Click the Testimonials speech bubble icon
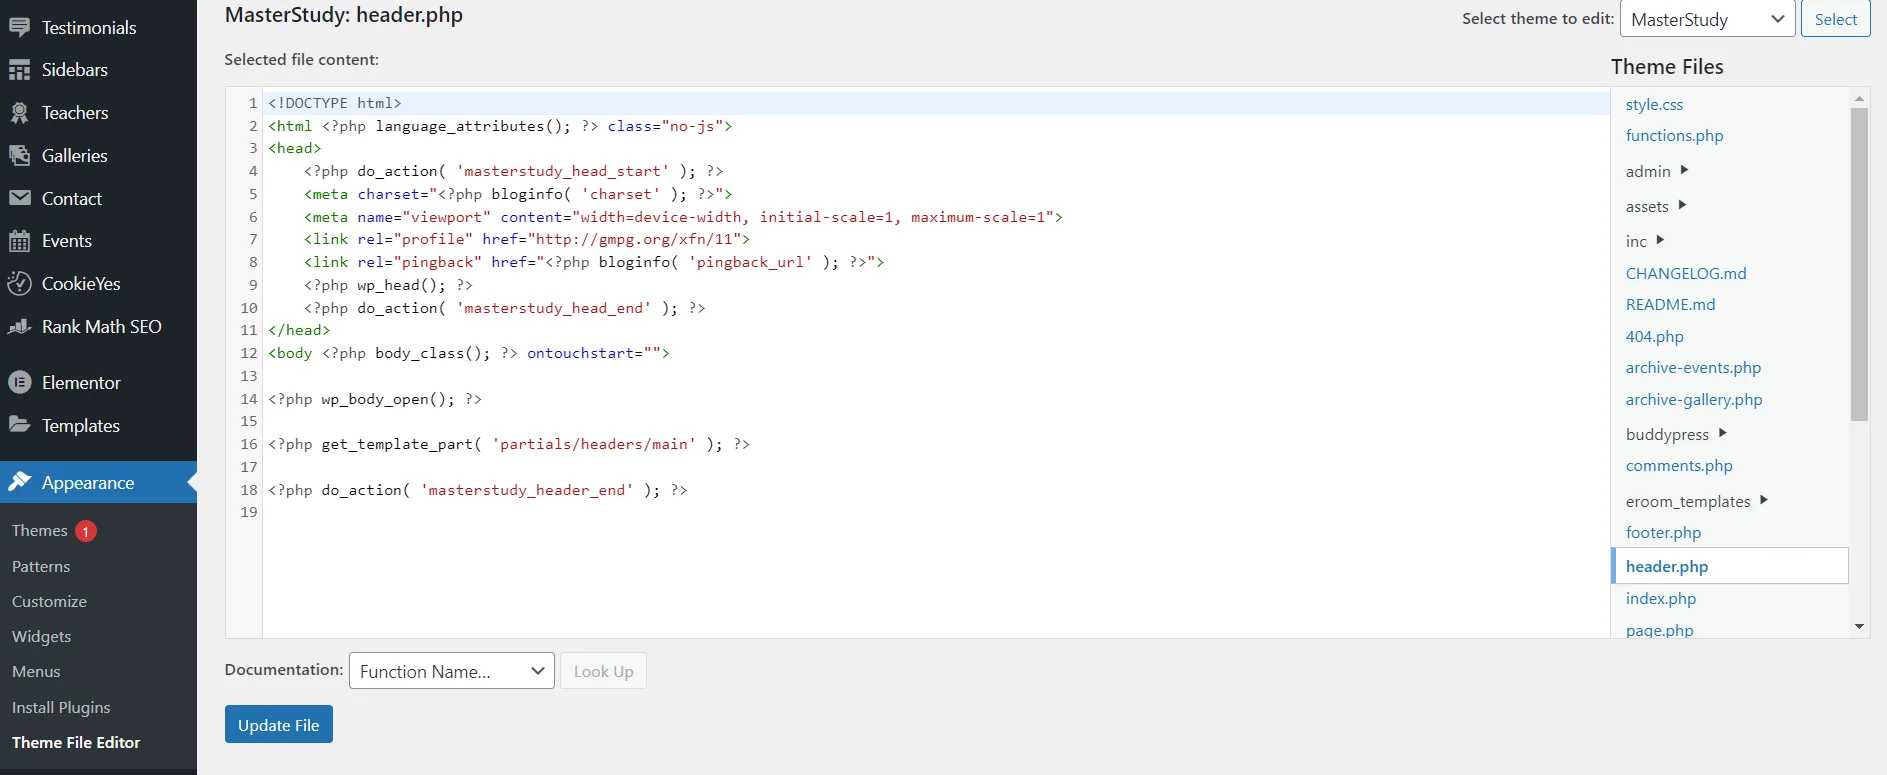Image resolution: width=1887 pixels, height=775 pixels. click(x=20, y=28)
